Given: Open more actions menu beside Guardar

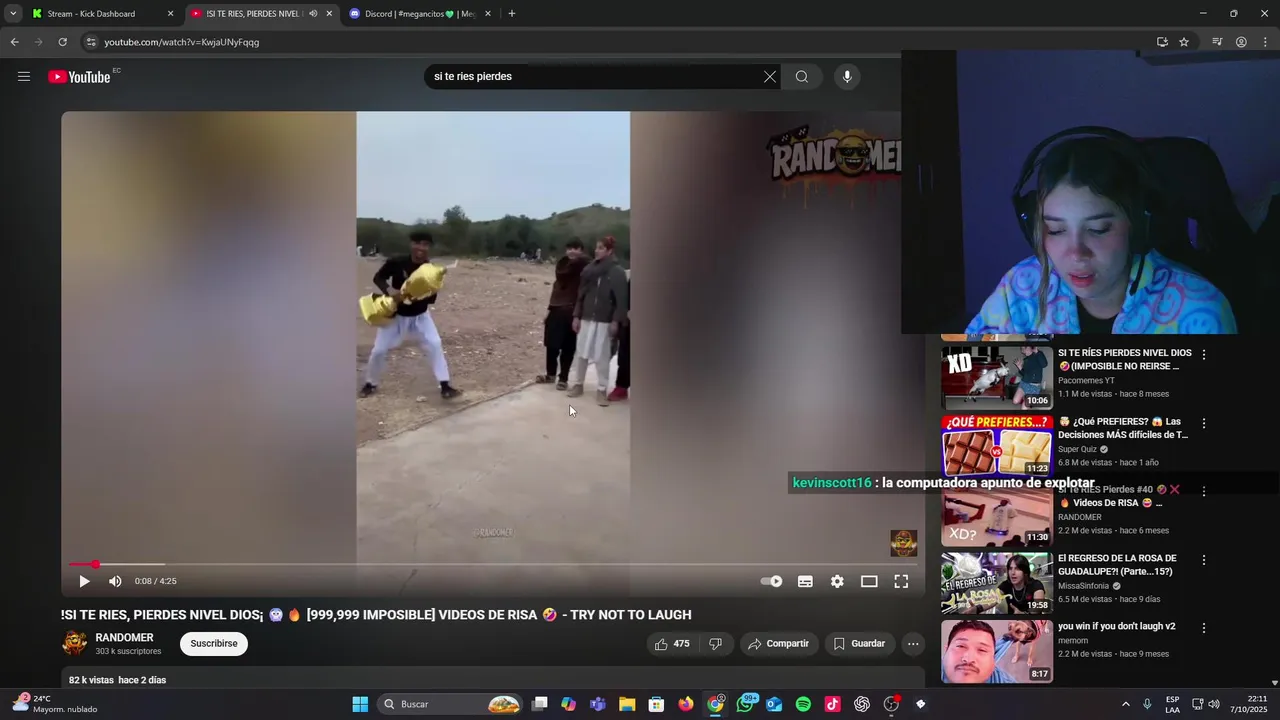Looking at the screenshot, I should tap(913, 644).
